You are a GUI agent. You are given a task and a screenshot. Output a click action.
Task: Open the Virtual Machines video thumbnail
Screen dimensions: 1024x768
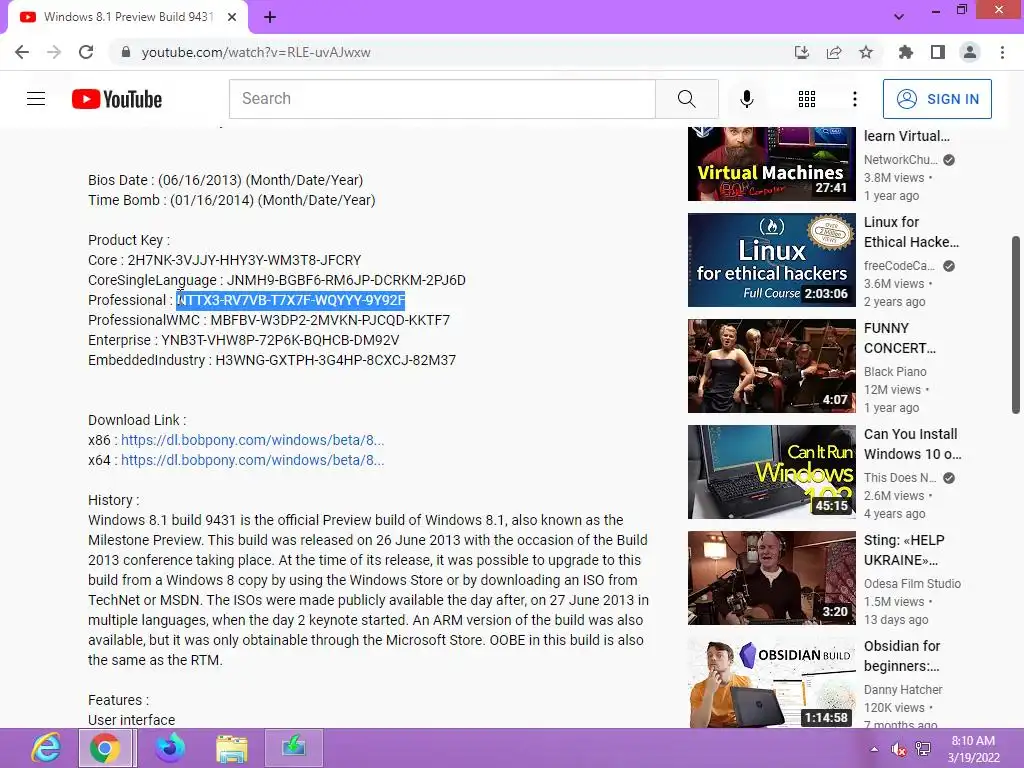click(771, 163)
